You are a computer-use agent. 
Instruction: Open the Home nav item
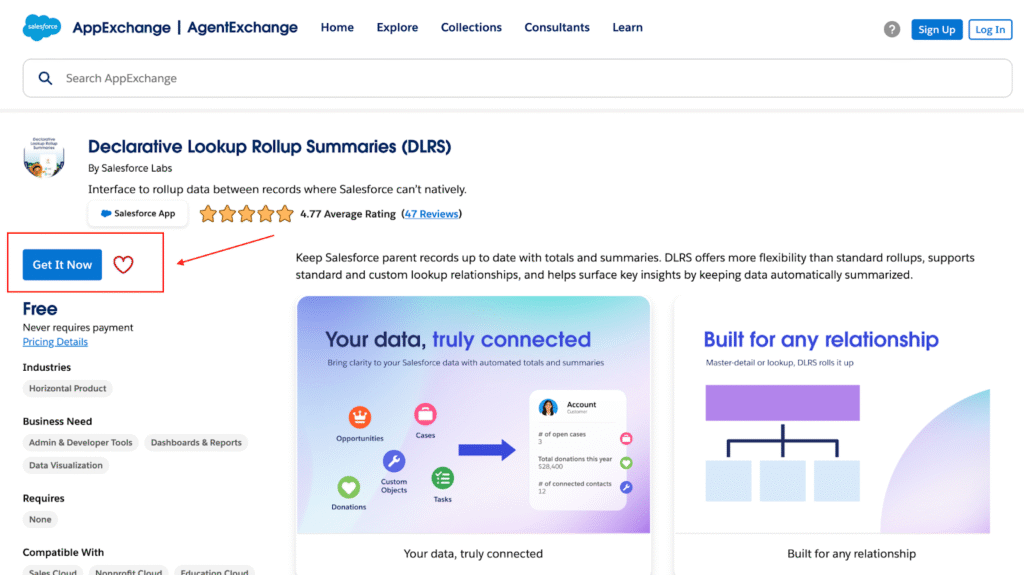click(x=337, y=27)
